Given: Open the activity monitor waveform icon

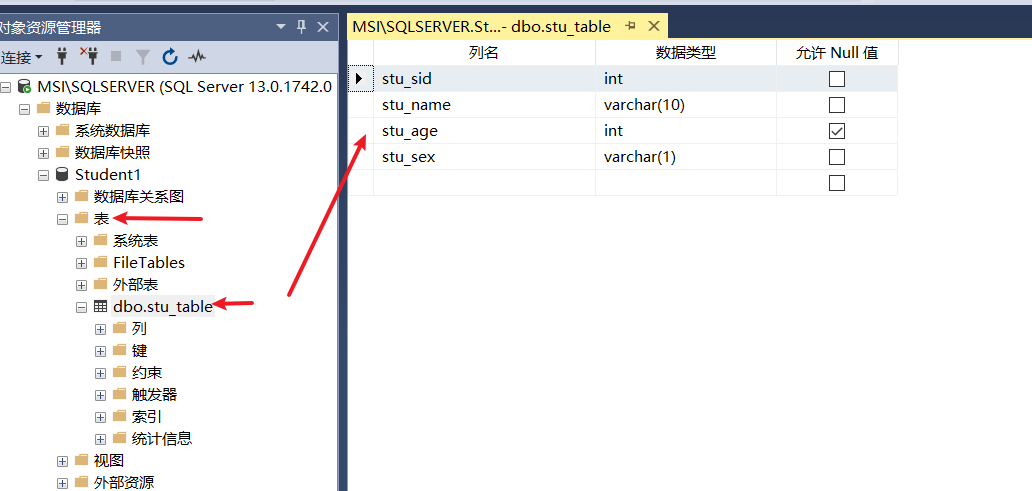Looking at the screenshot, I should 197,57.
